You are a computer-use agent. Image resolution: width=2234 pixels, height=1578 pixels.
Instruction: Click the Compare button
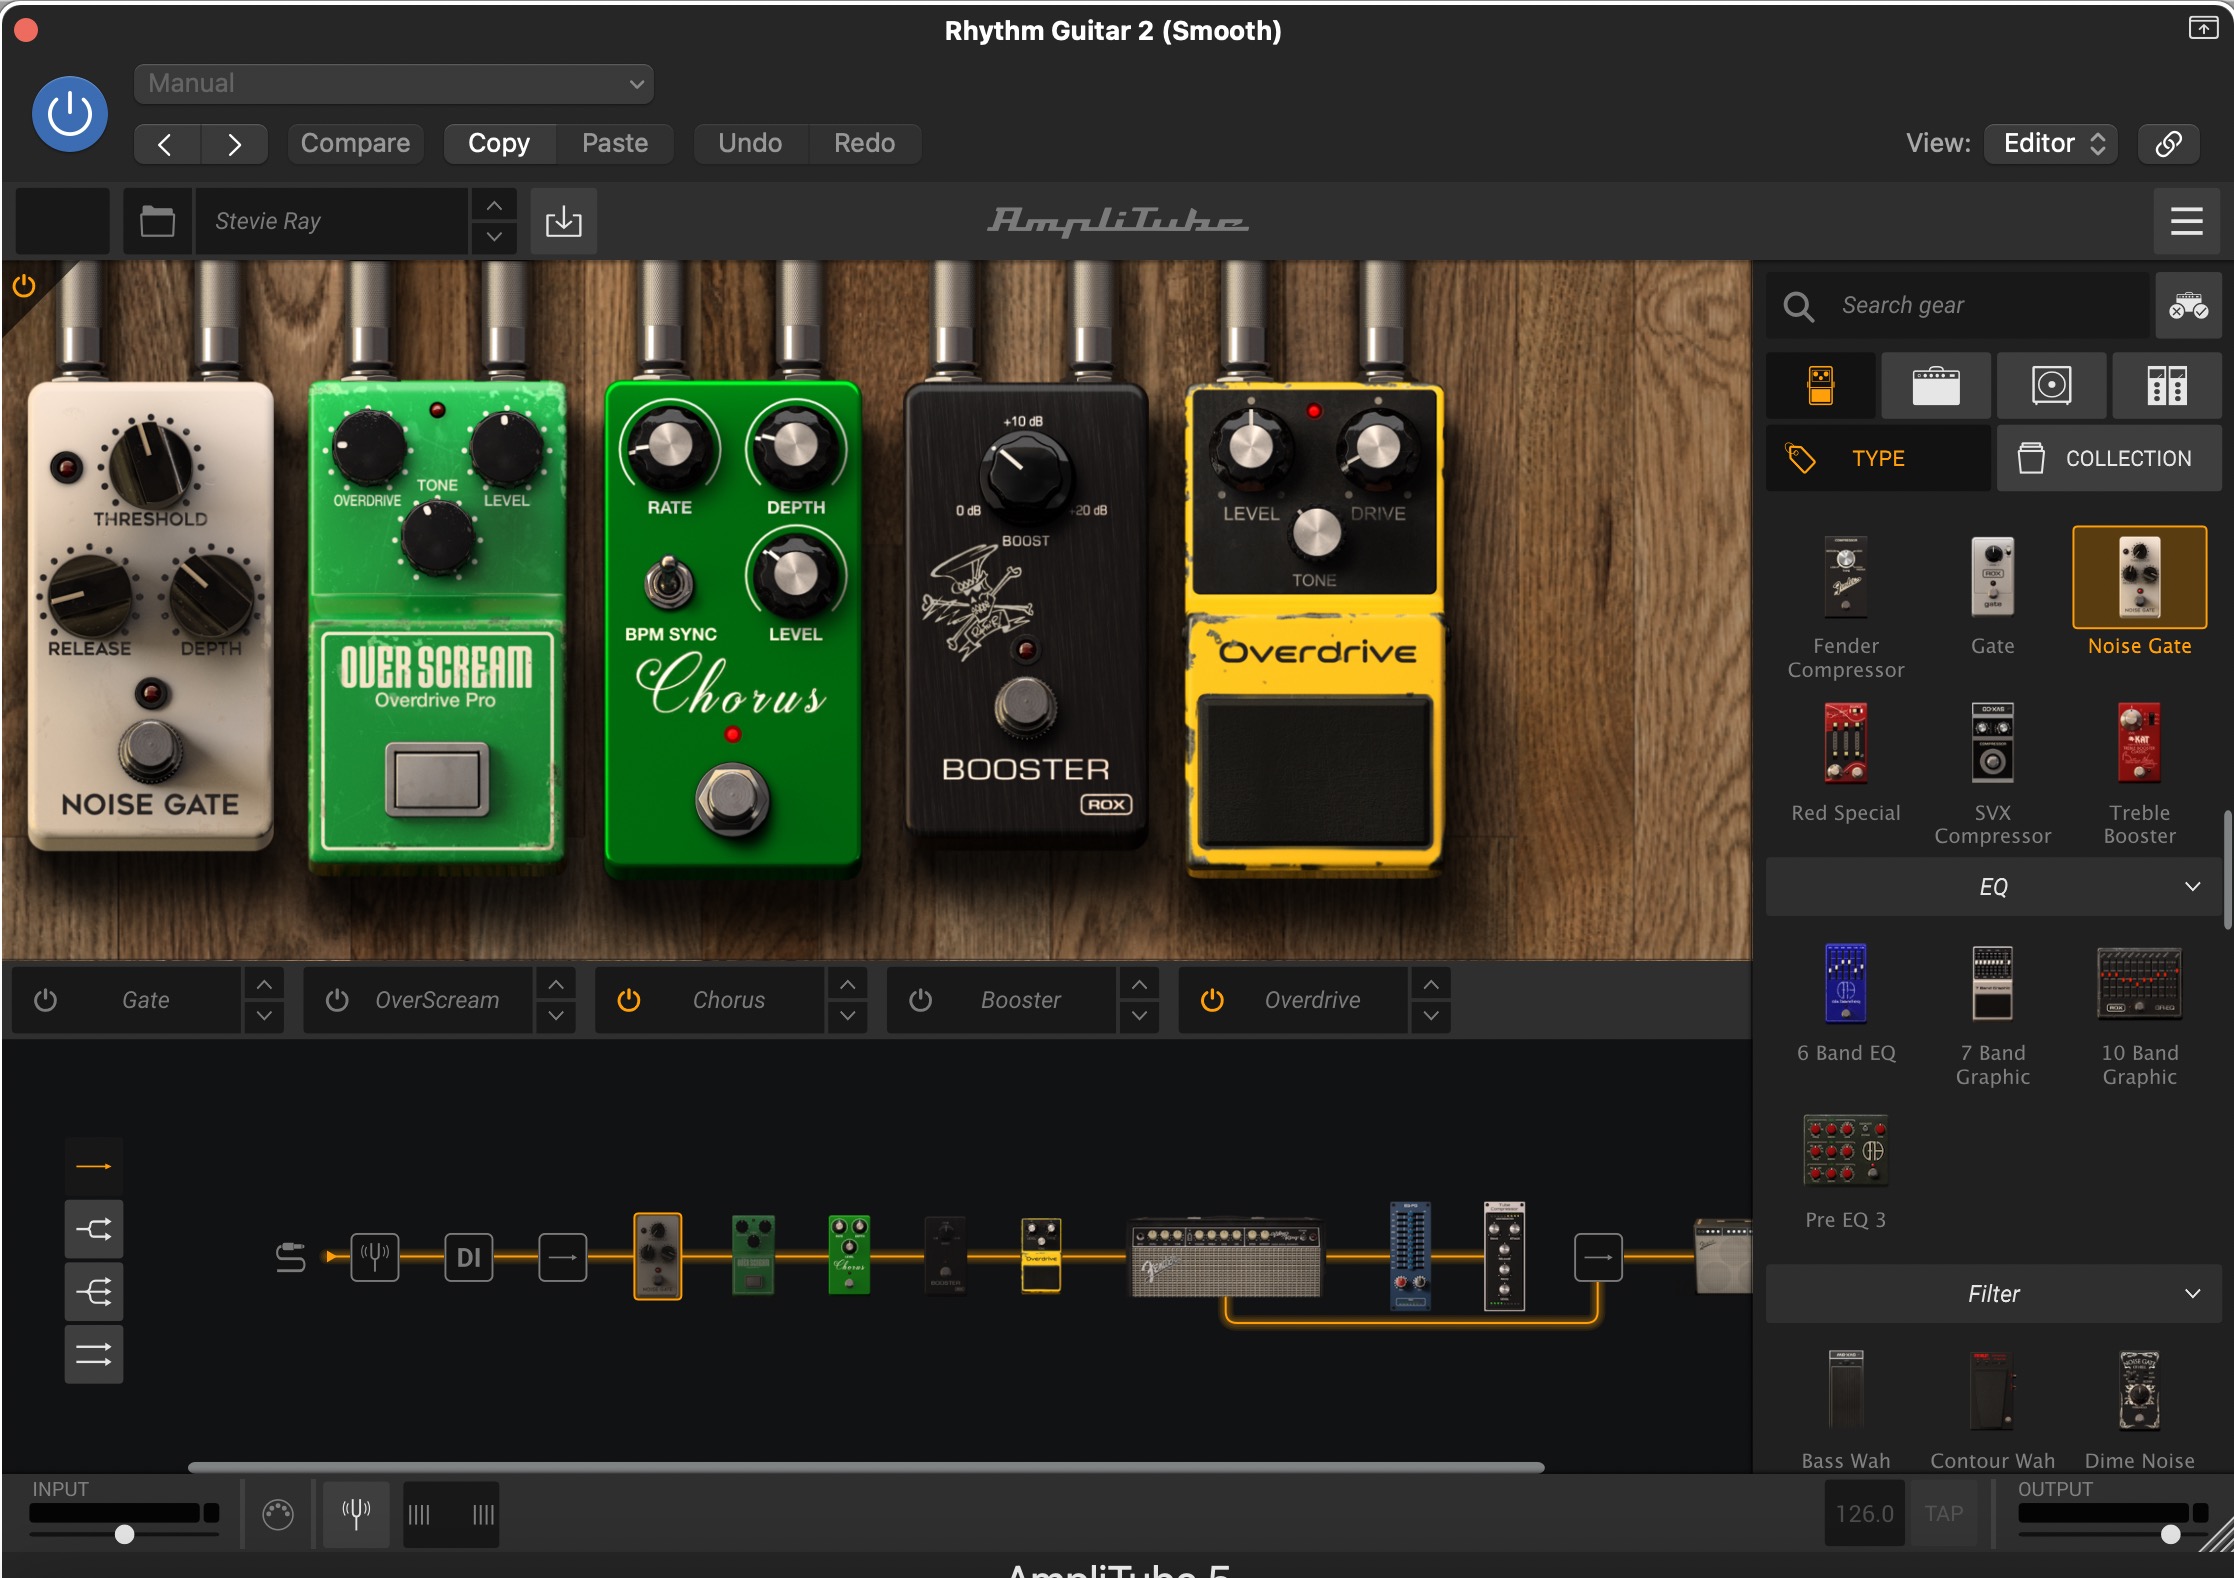coord(355,143)
